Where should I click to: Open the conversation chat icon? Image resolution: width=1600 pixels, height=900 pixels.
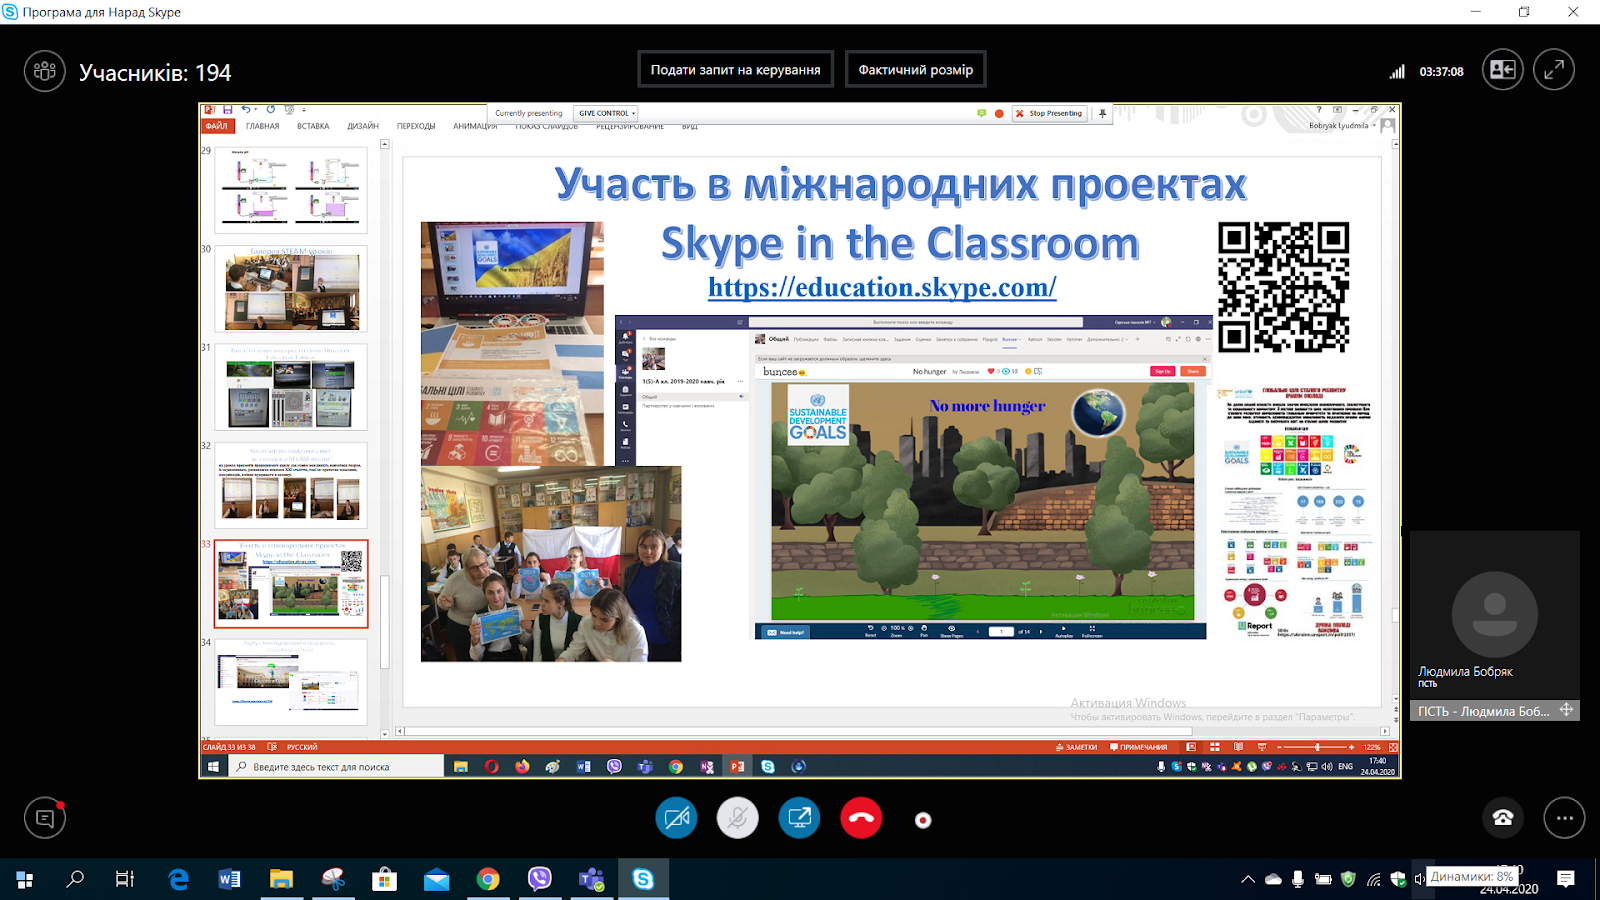[45, 818]
